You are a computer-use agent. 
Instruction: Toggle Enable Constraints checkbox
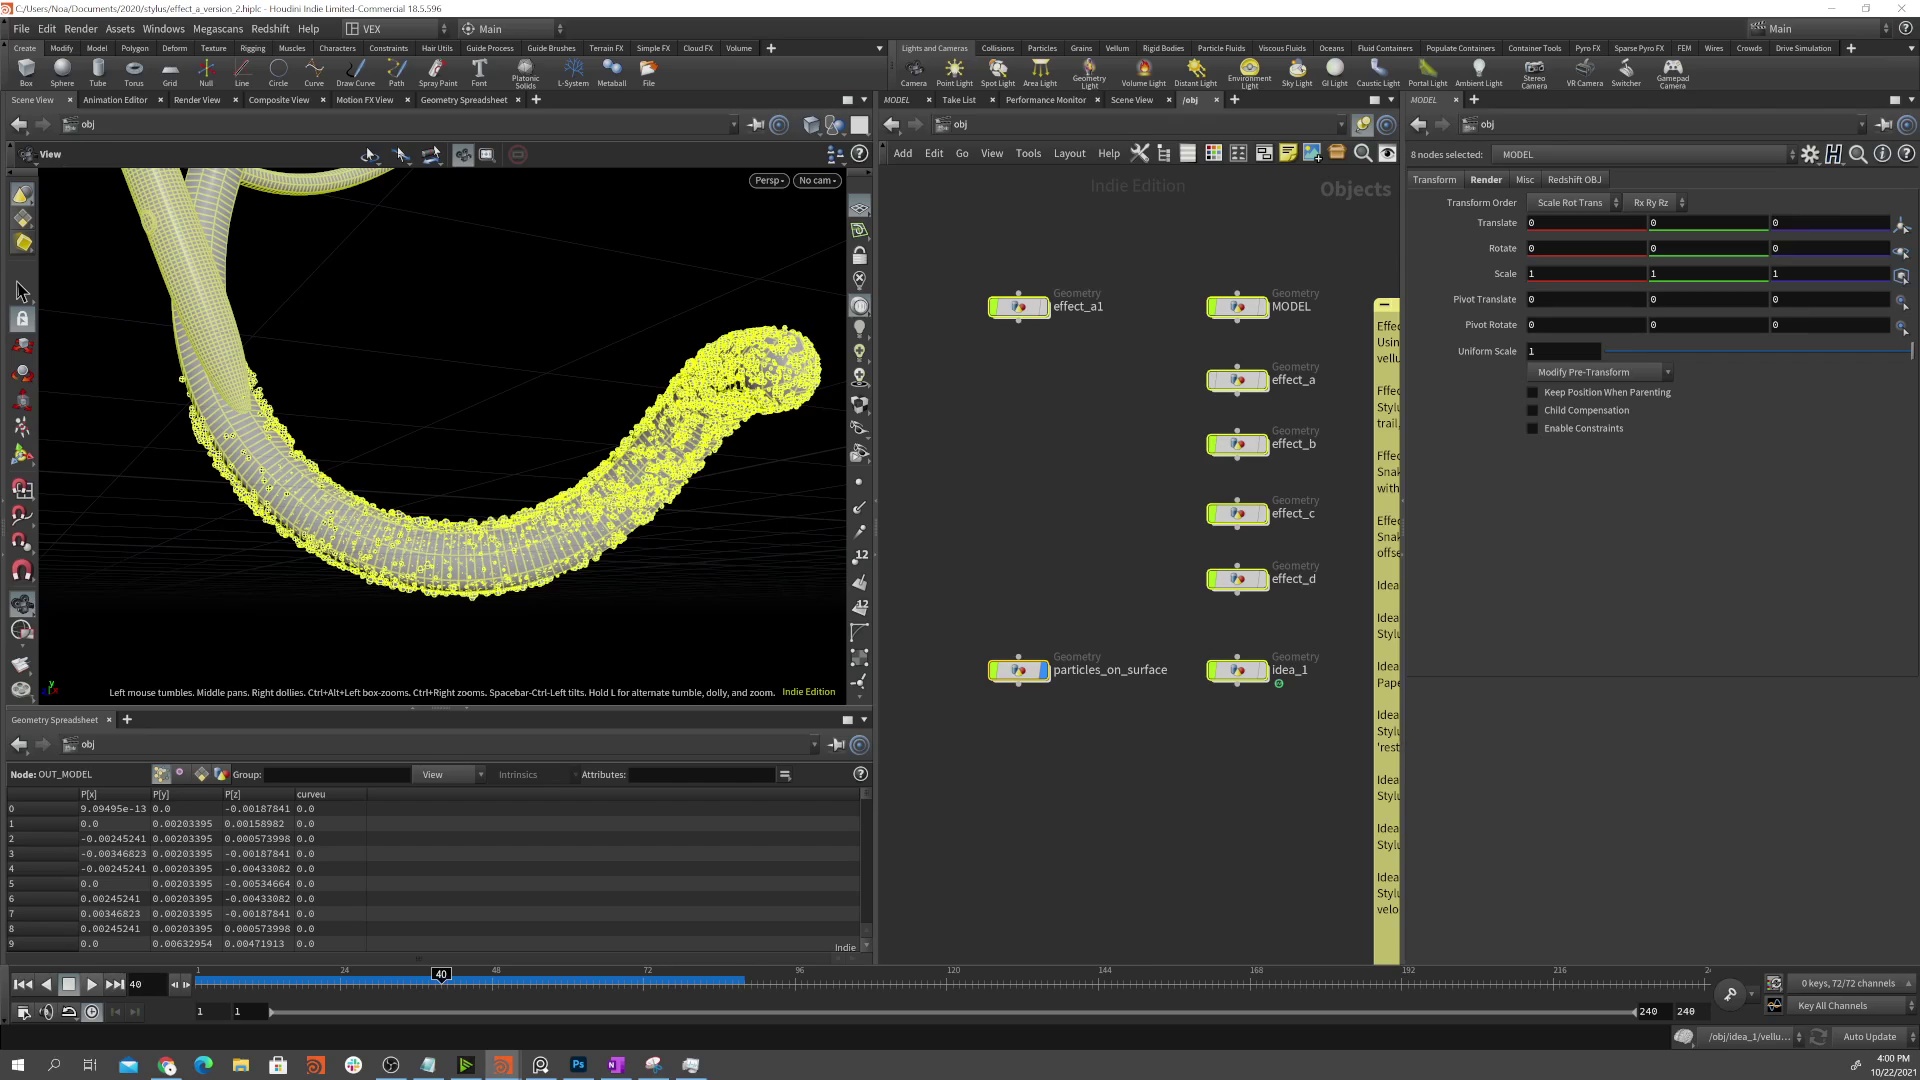(x=1532, y=429)
